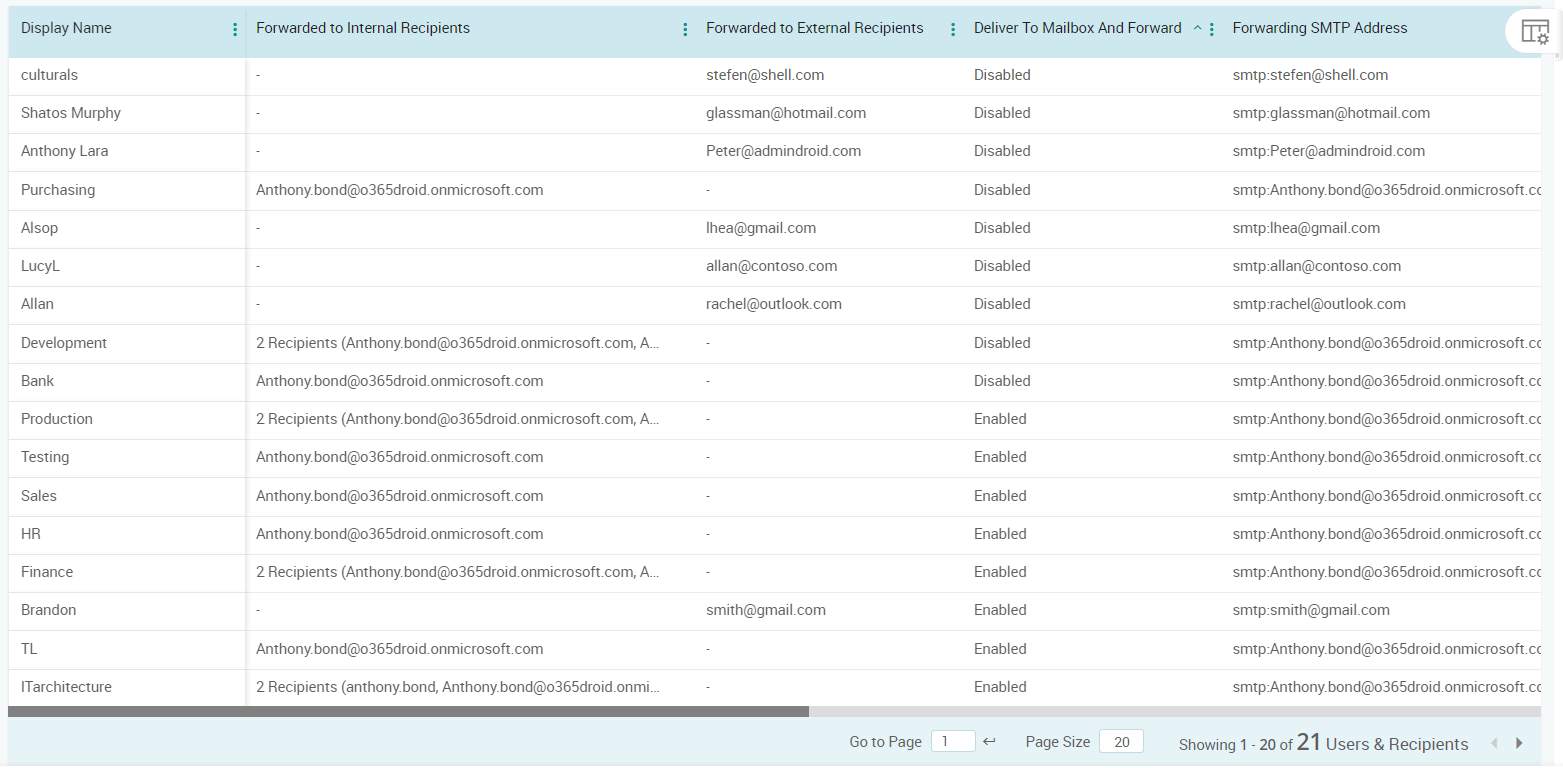1563x768 pixels.
Task: Click external recipient glassman@hotmail.com
Action: click(x=786, y=113)
